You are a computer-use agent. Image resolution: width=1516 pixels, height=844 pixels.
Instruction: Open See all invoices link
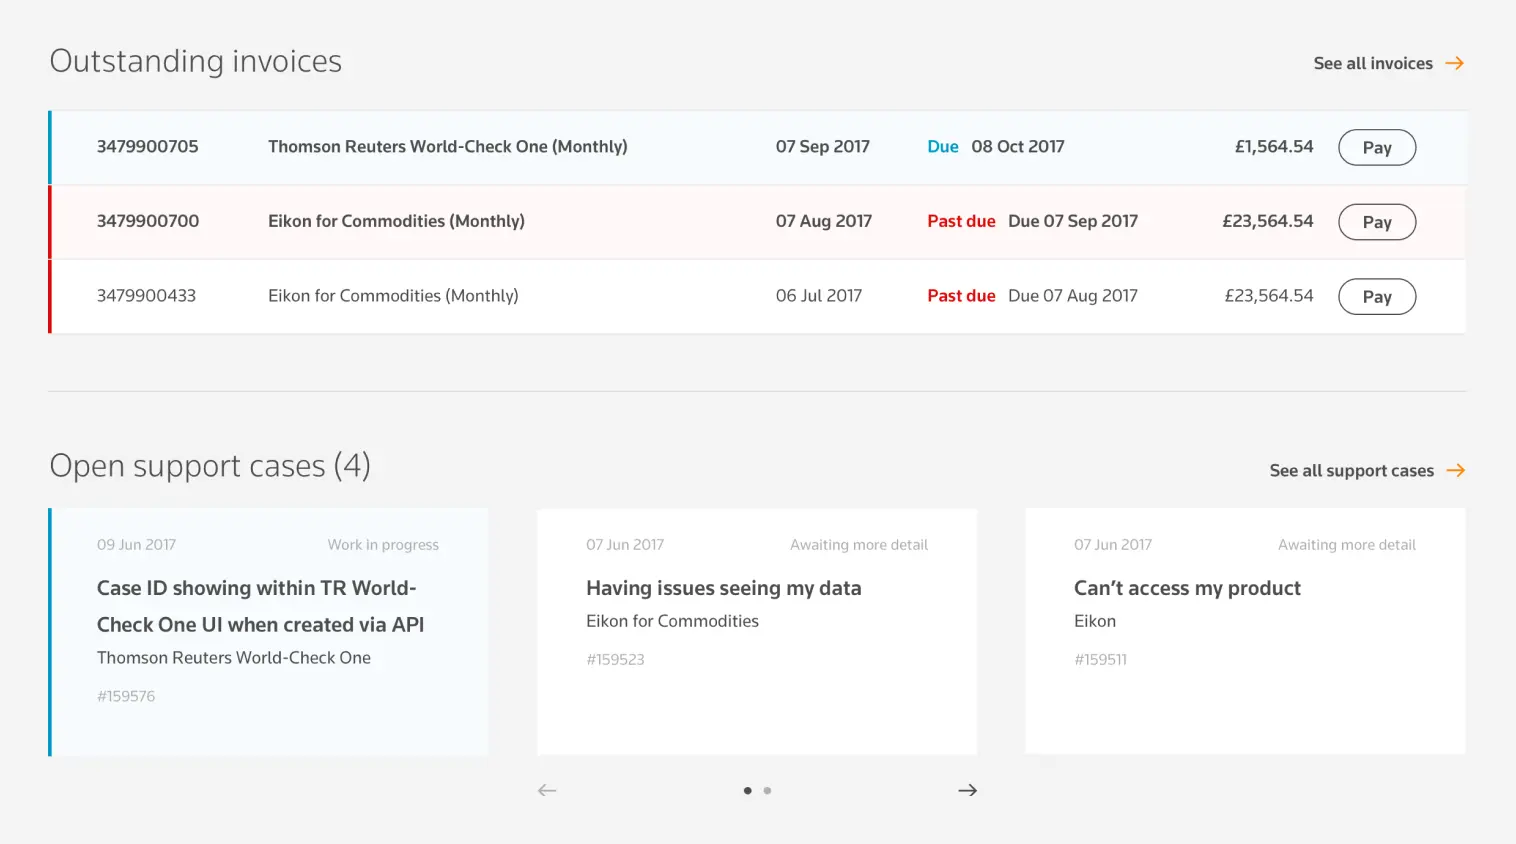[x=1373, y=63]
